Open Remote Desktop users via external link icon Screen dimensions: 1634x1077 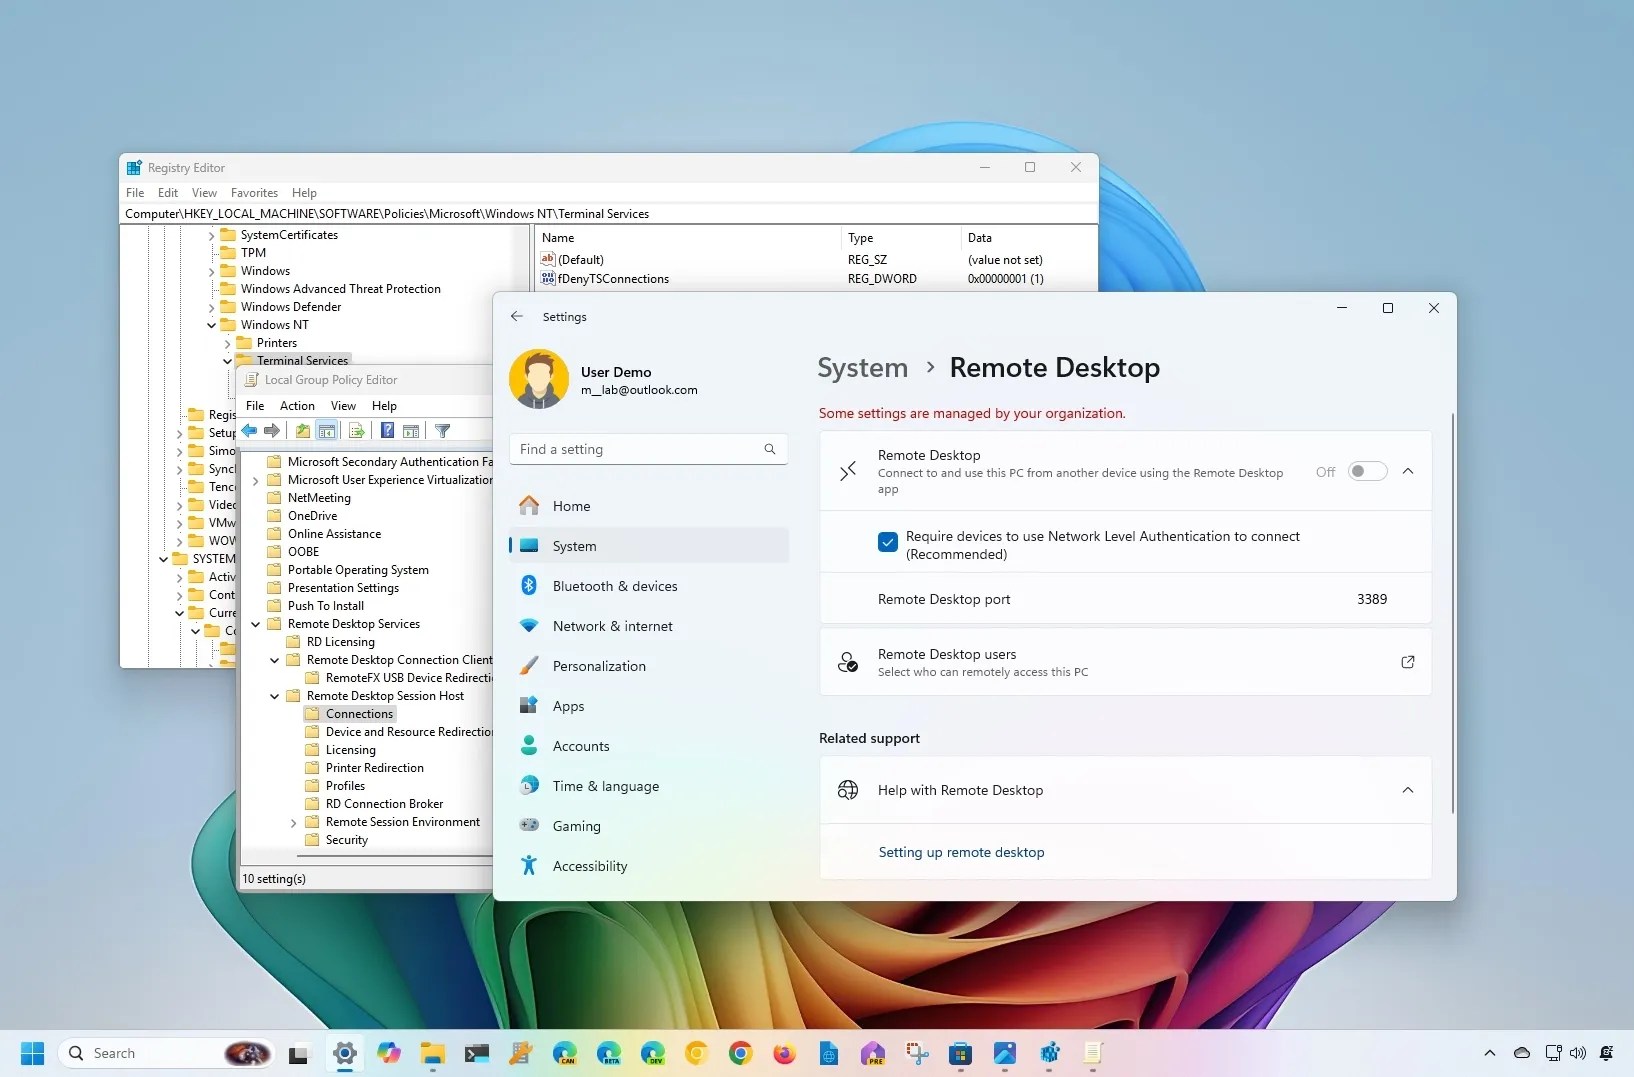click(x=1409, y=662)
